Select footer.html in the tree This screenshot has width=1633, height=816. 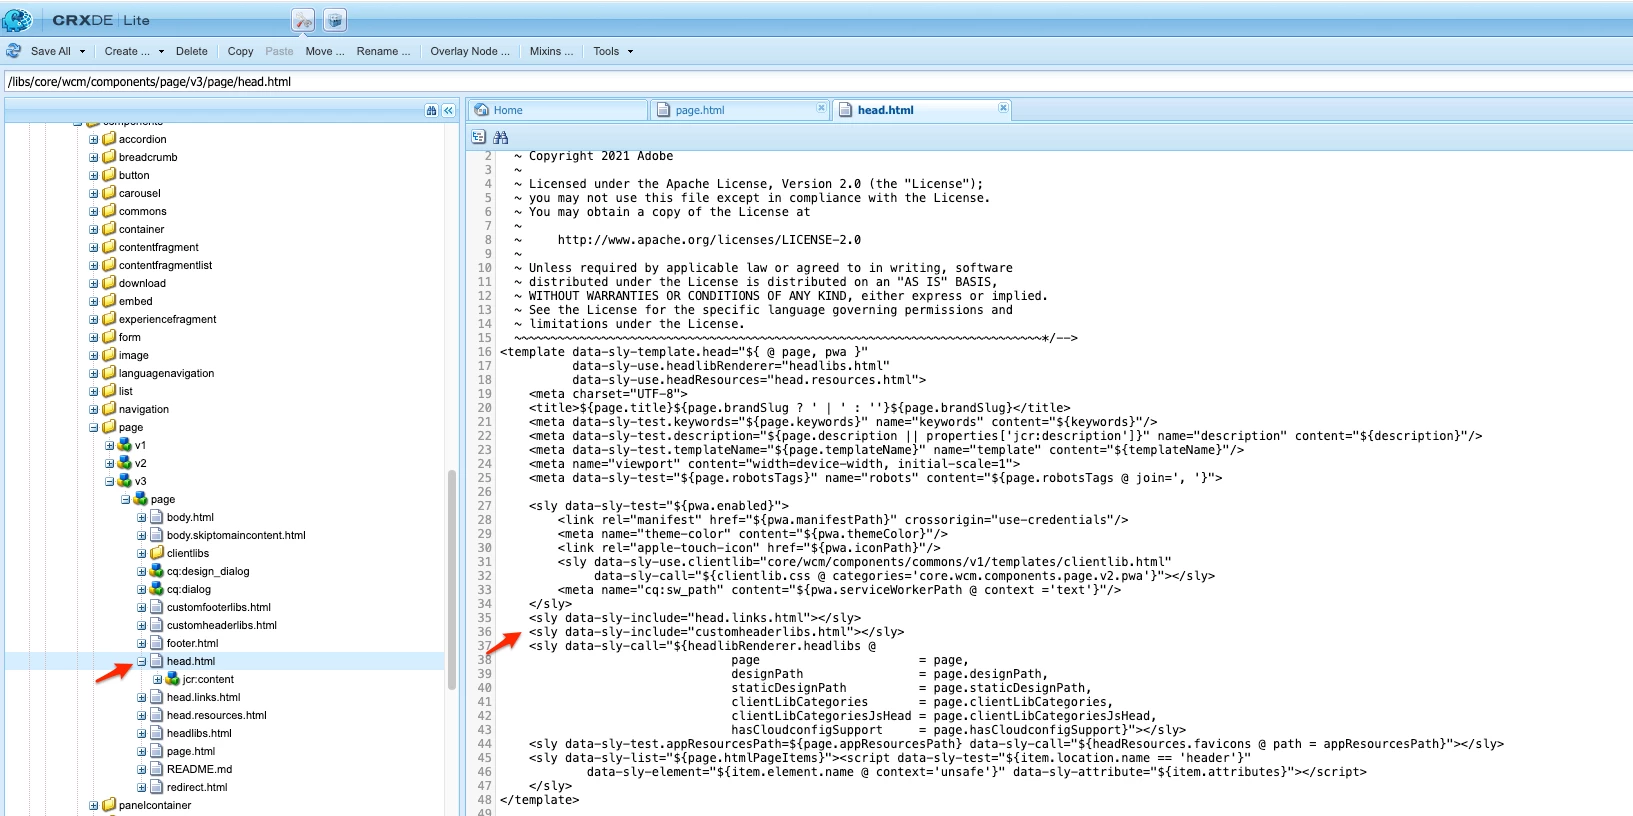pos(192,643)
